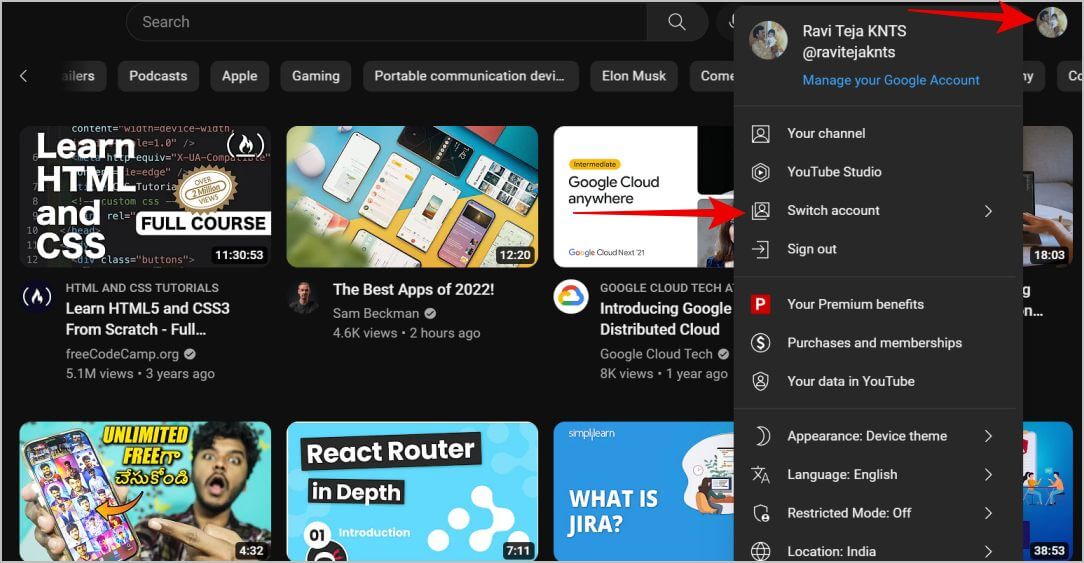
Task: Click profile picture beside Ravi Teja KNTS
Action: (x=768, y=40)
